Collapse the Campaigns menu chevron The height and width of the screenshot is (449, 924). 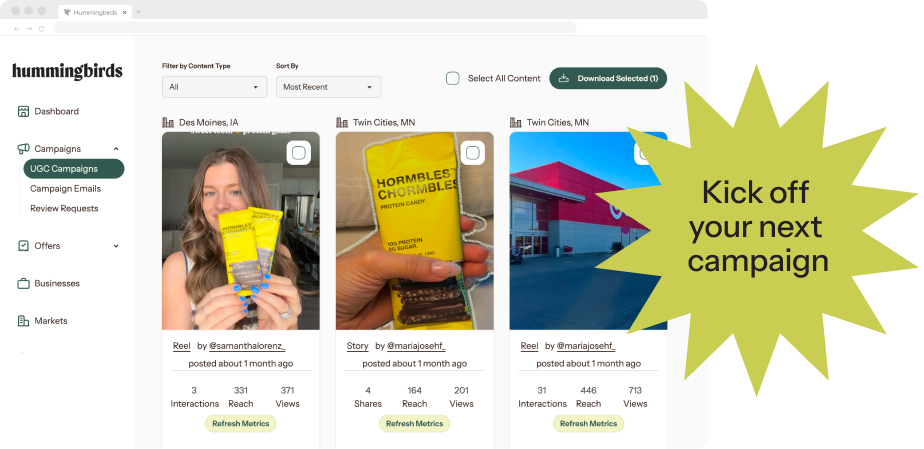tap(116, 149)
